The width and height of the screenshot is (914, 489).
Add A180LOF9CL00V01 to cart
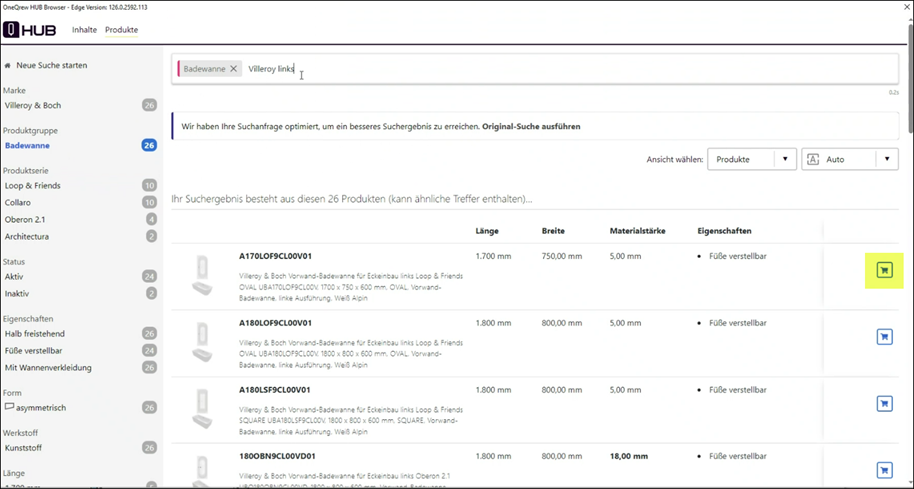click(x=884, y=337)
